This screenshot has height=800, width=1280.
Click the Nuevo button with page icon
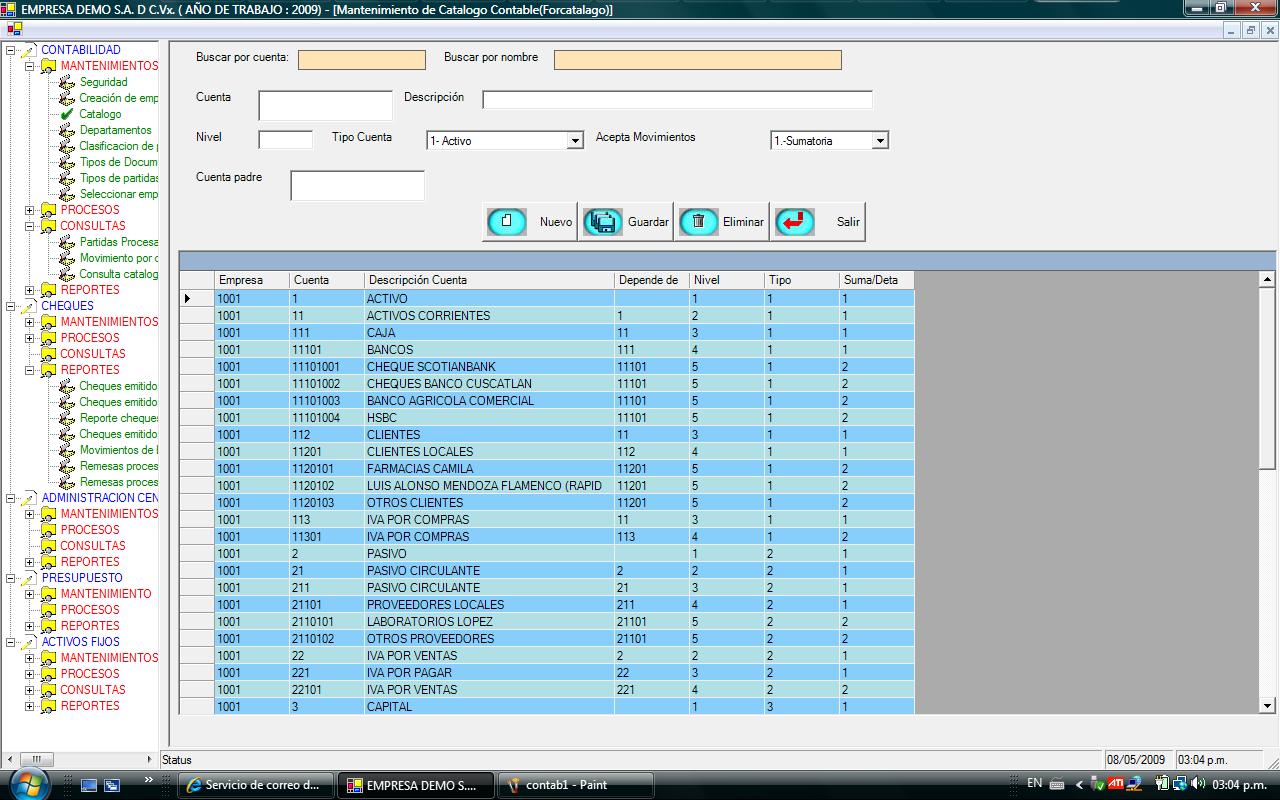(530, 222)
